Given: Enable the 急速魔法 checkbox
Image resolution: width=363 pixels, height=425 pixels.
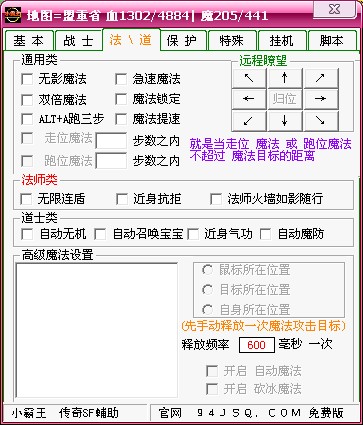Looking at the screenshot, I should [121, 79].
